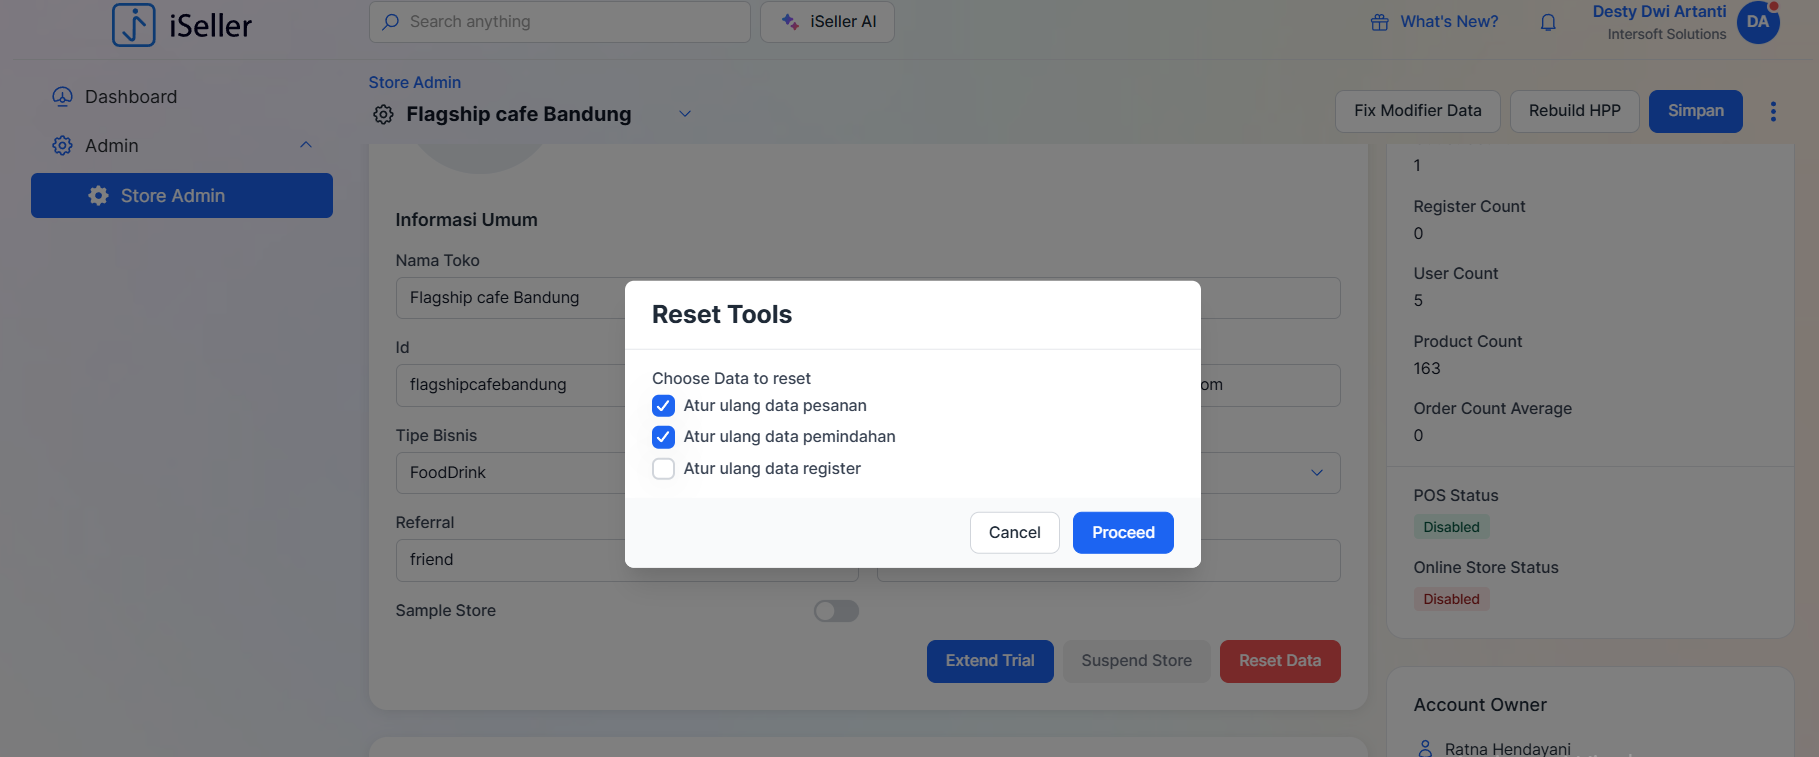Click the Search anything input field

570,22
